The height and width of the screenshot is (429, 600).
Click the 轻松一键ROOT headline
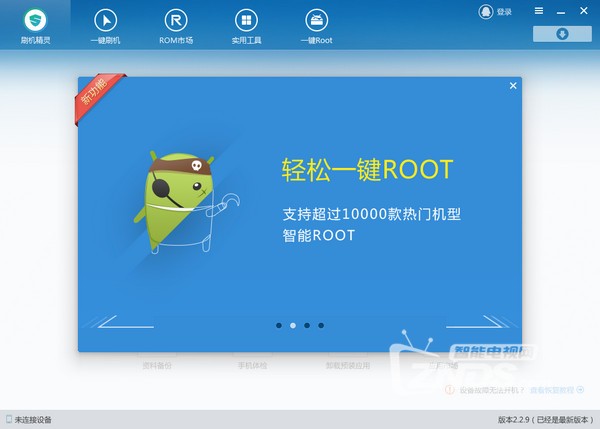click(x=367, y=170)
